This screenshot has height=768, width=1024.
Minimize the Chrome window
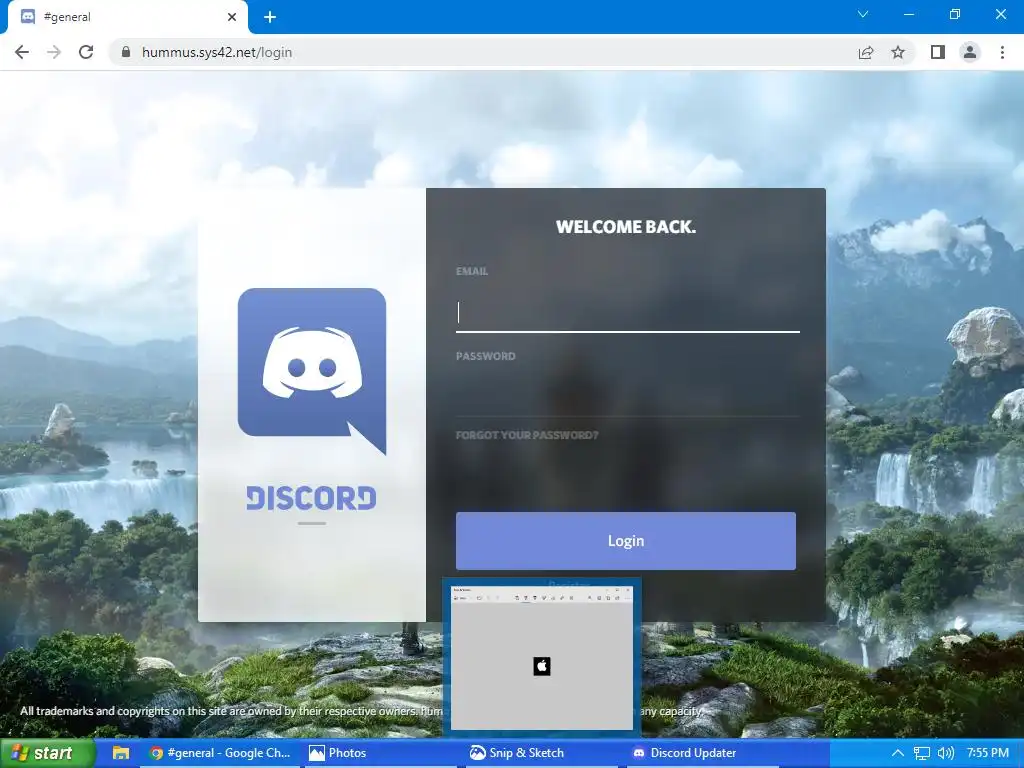(x=908, y=14)
